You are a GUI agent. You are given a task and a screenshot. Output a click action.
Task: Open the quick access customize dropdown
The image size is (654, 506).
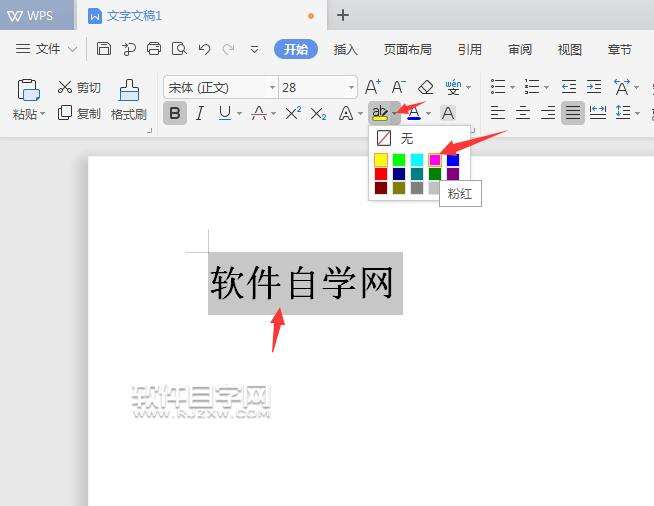point(254,50)
